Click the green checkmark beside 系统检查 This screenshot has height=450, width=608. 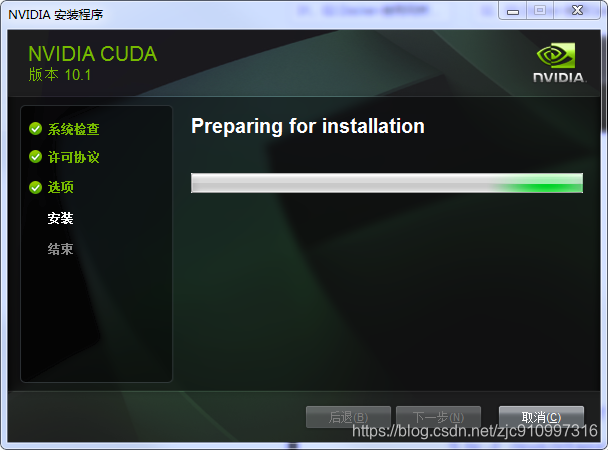pos(35,129)
